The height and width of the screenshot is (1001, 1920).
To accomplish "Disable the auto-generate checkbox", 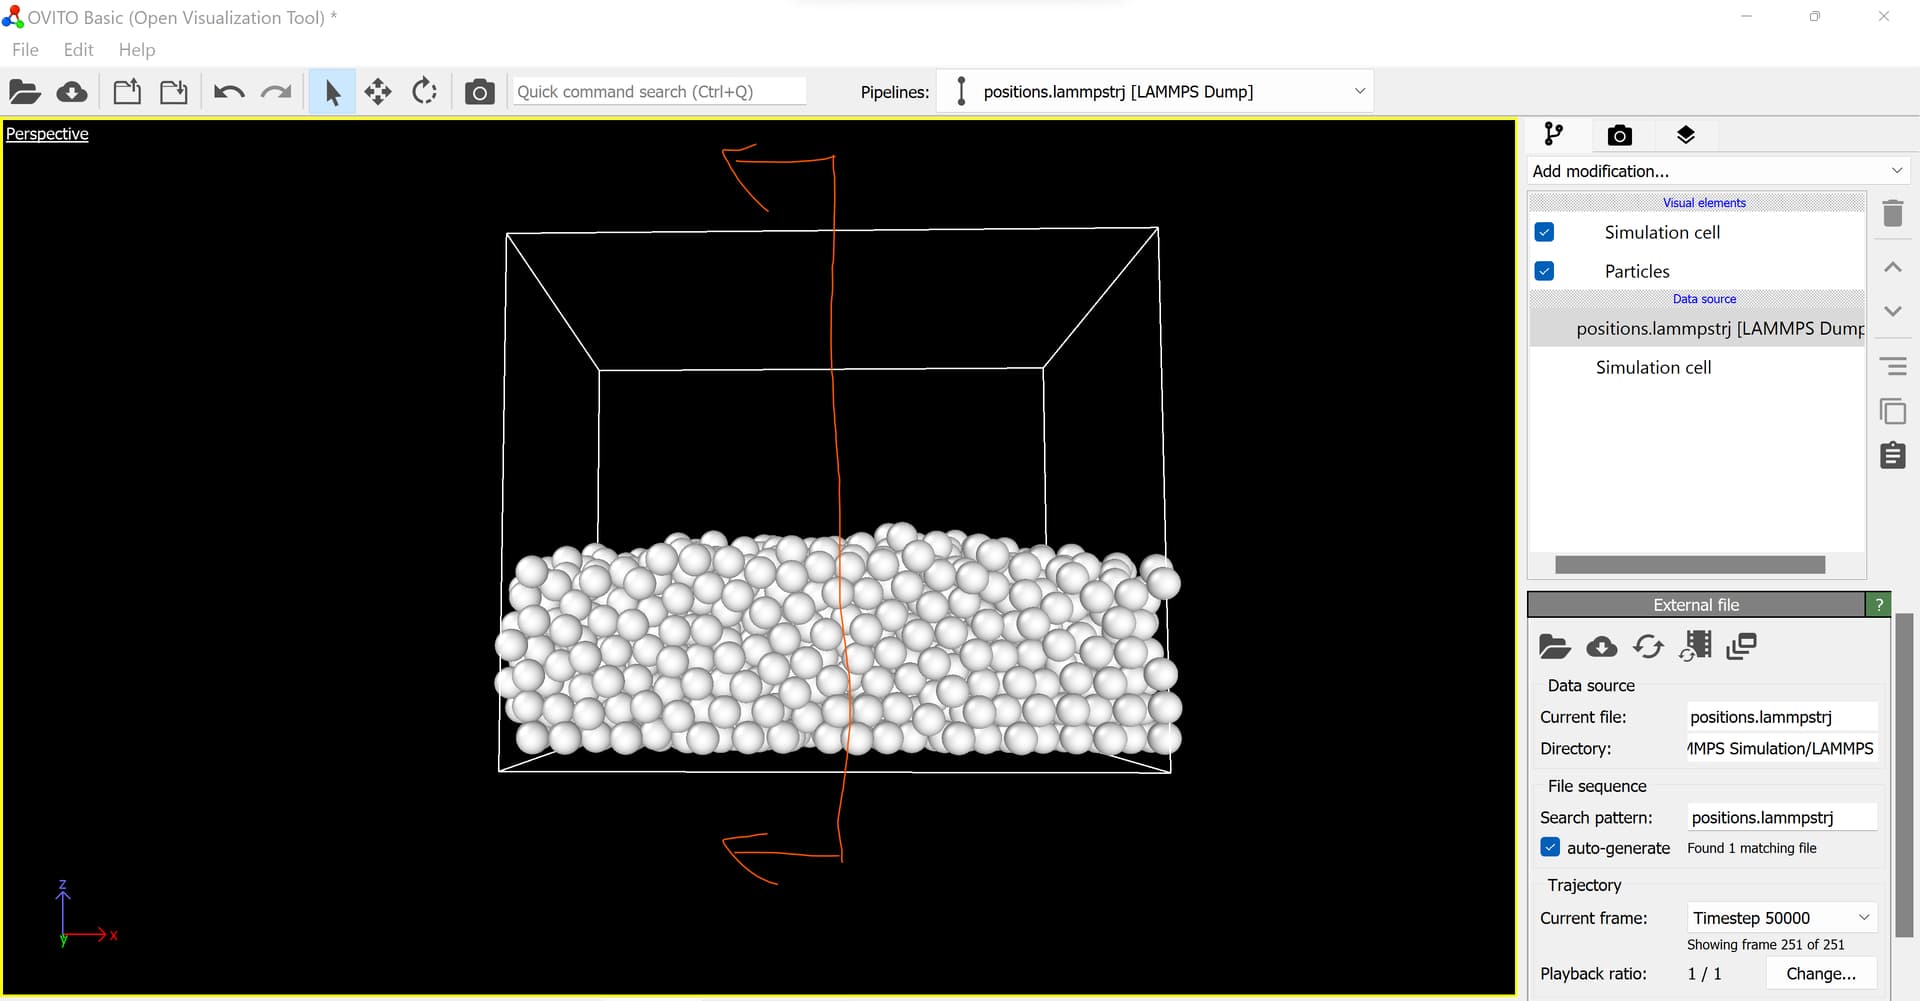I will 1550,847.
